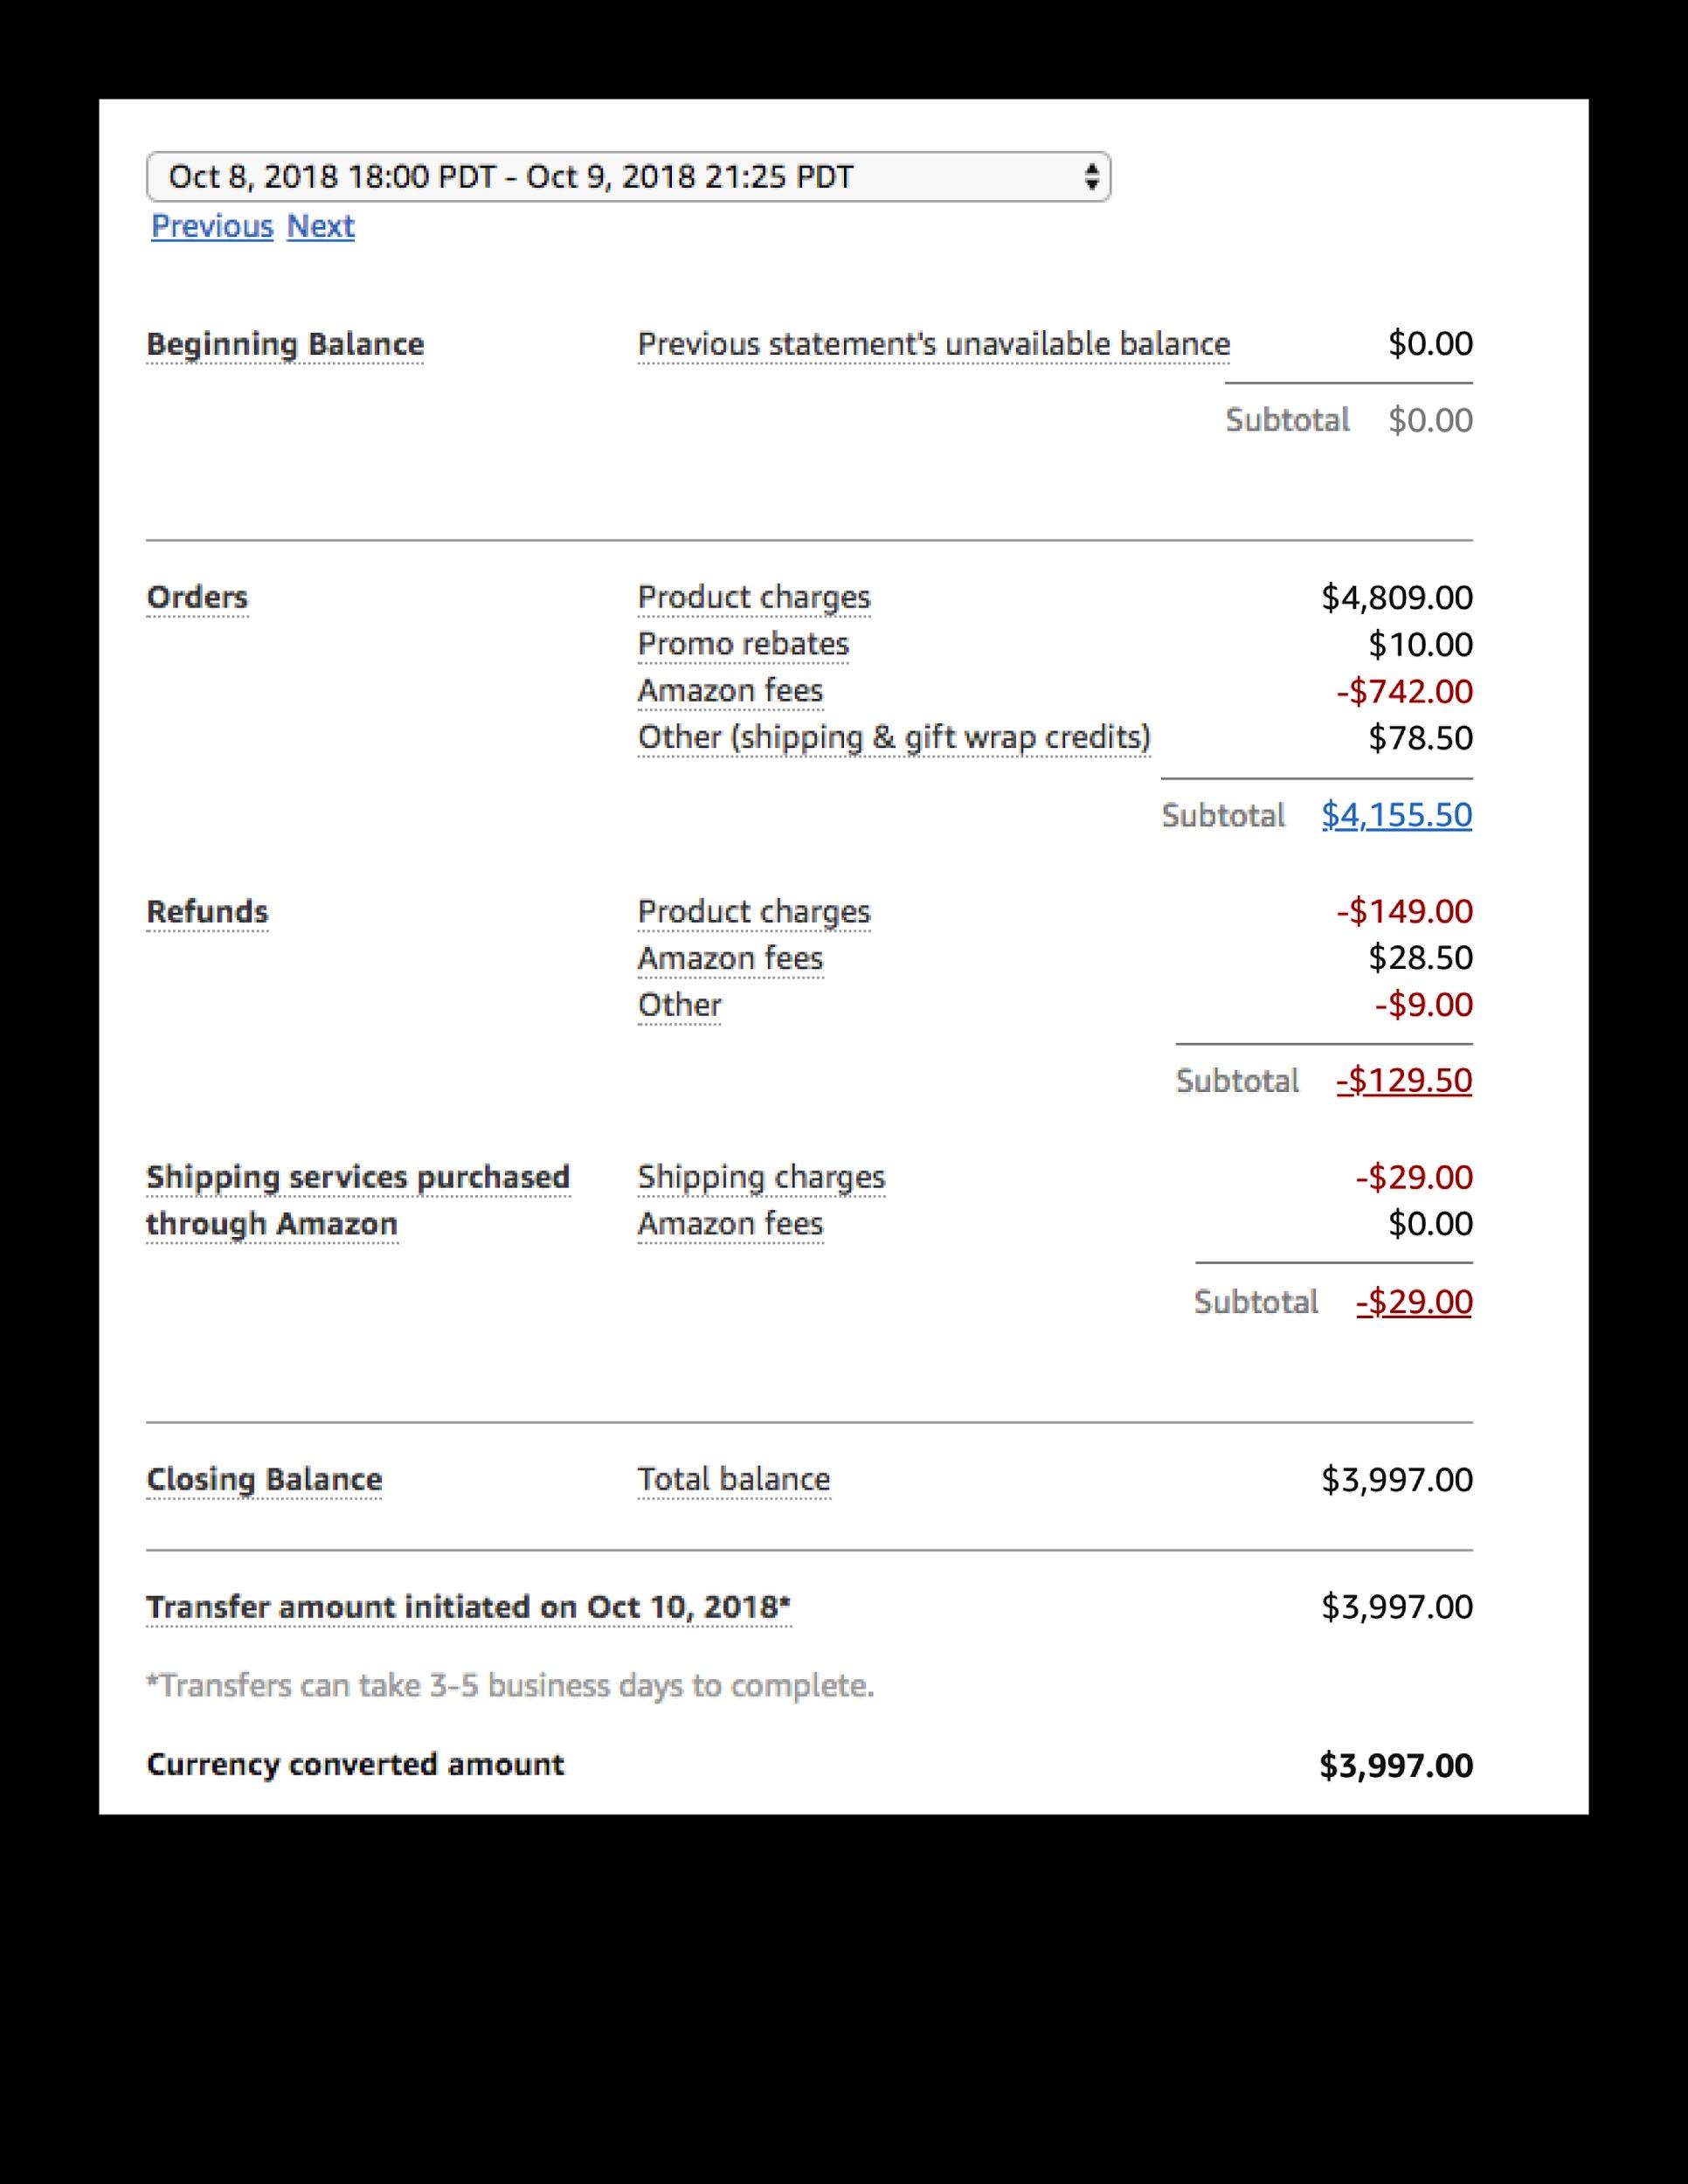This screenshot has height=2184, width=1688.
Task: View Product charges under Refunds
Action: (x=753, y=910)
